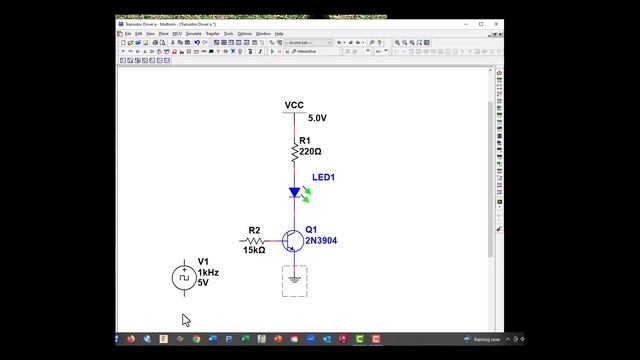Click the VCC 5.0V power label
The image size is (640, 360).
pos(294,106)
